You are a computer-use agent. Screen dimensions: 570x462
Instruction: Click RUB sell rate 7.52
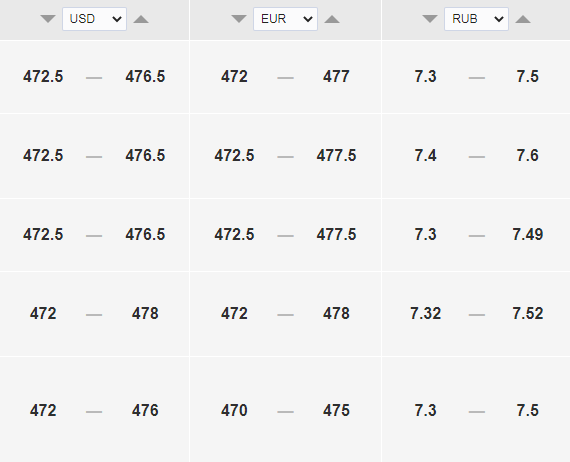[x=528, y=314]
